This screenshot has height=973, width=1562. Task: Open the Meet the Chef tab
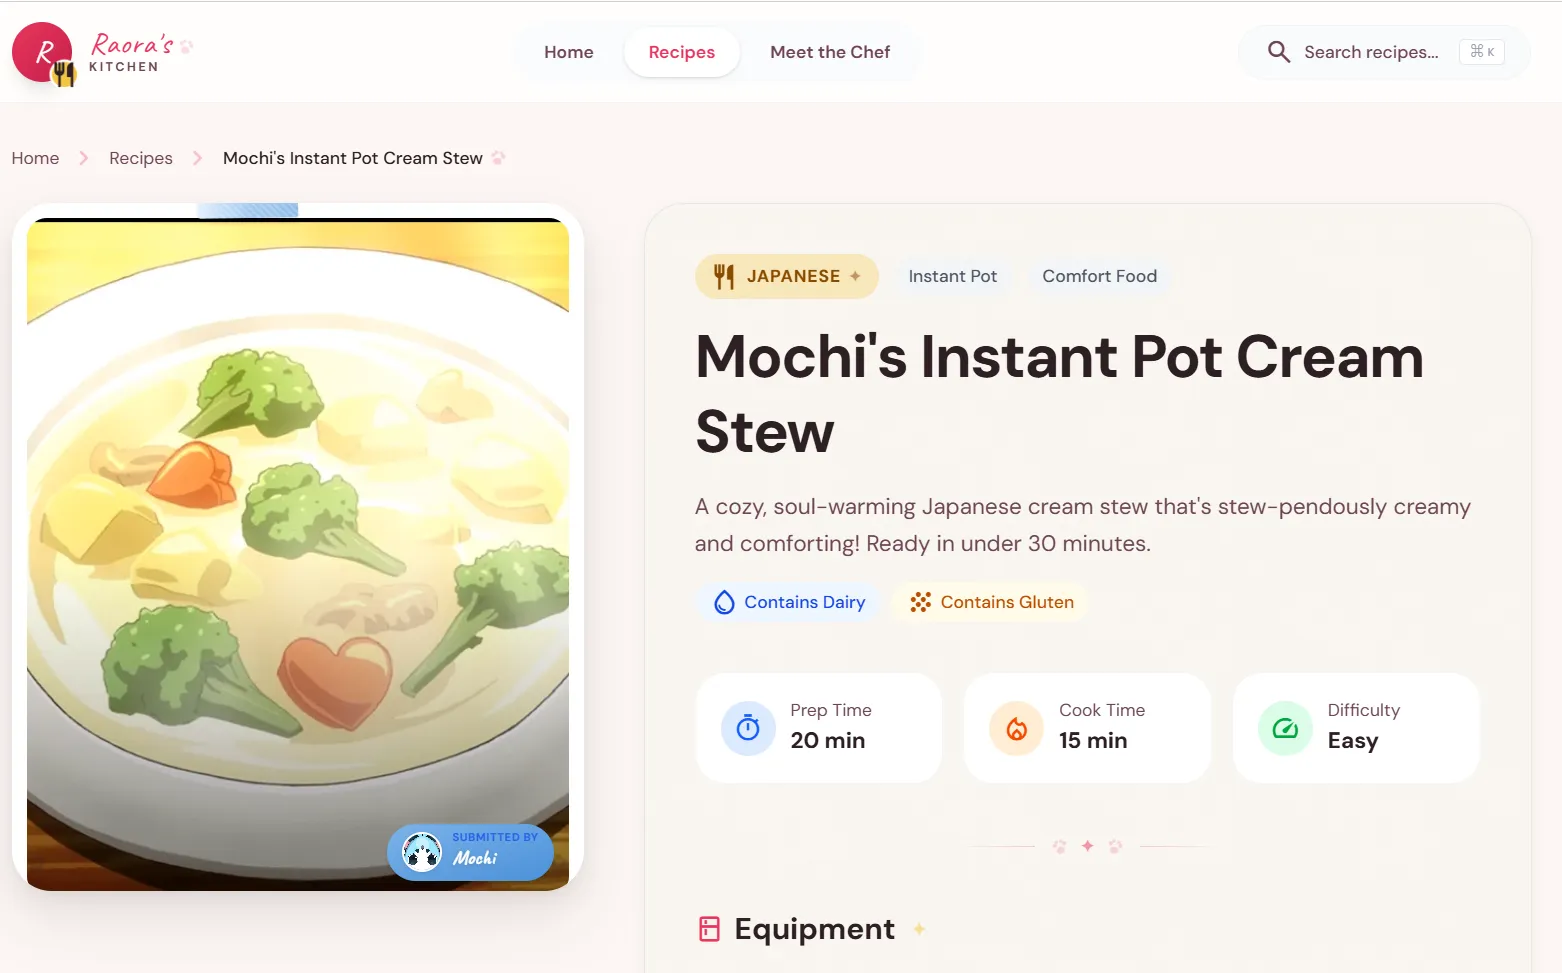(x=830, y=52)
